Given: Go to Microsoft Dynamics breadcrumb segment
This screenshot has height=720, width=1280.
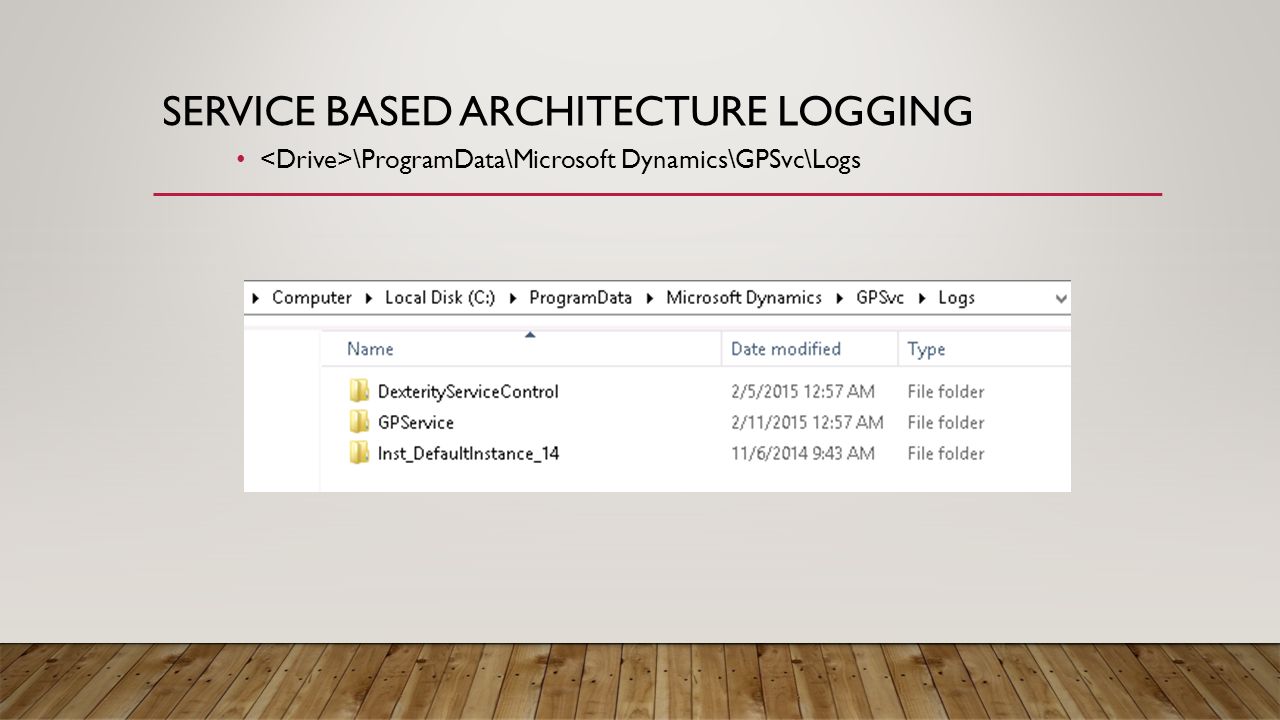Looking at the screenshot, I should tap(744, 298).
